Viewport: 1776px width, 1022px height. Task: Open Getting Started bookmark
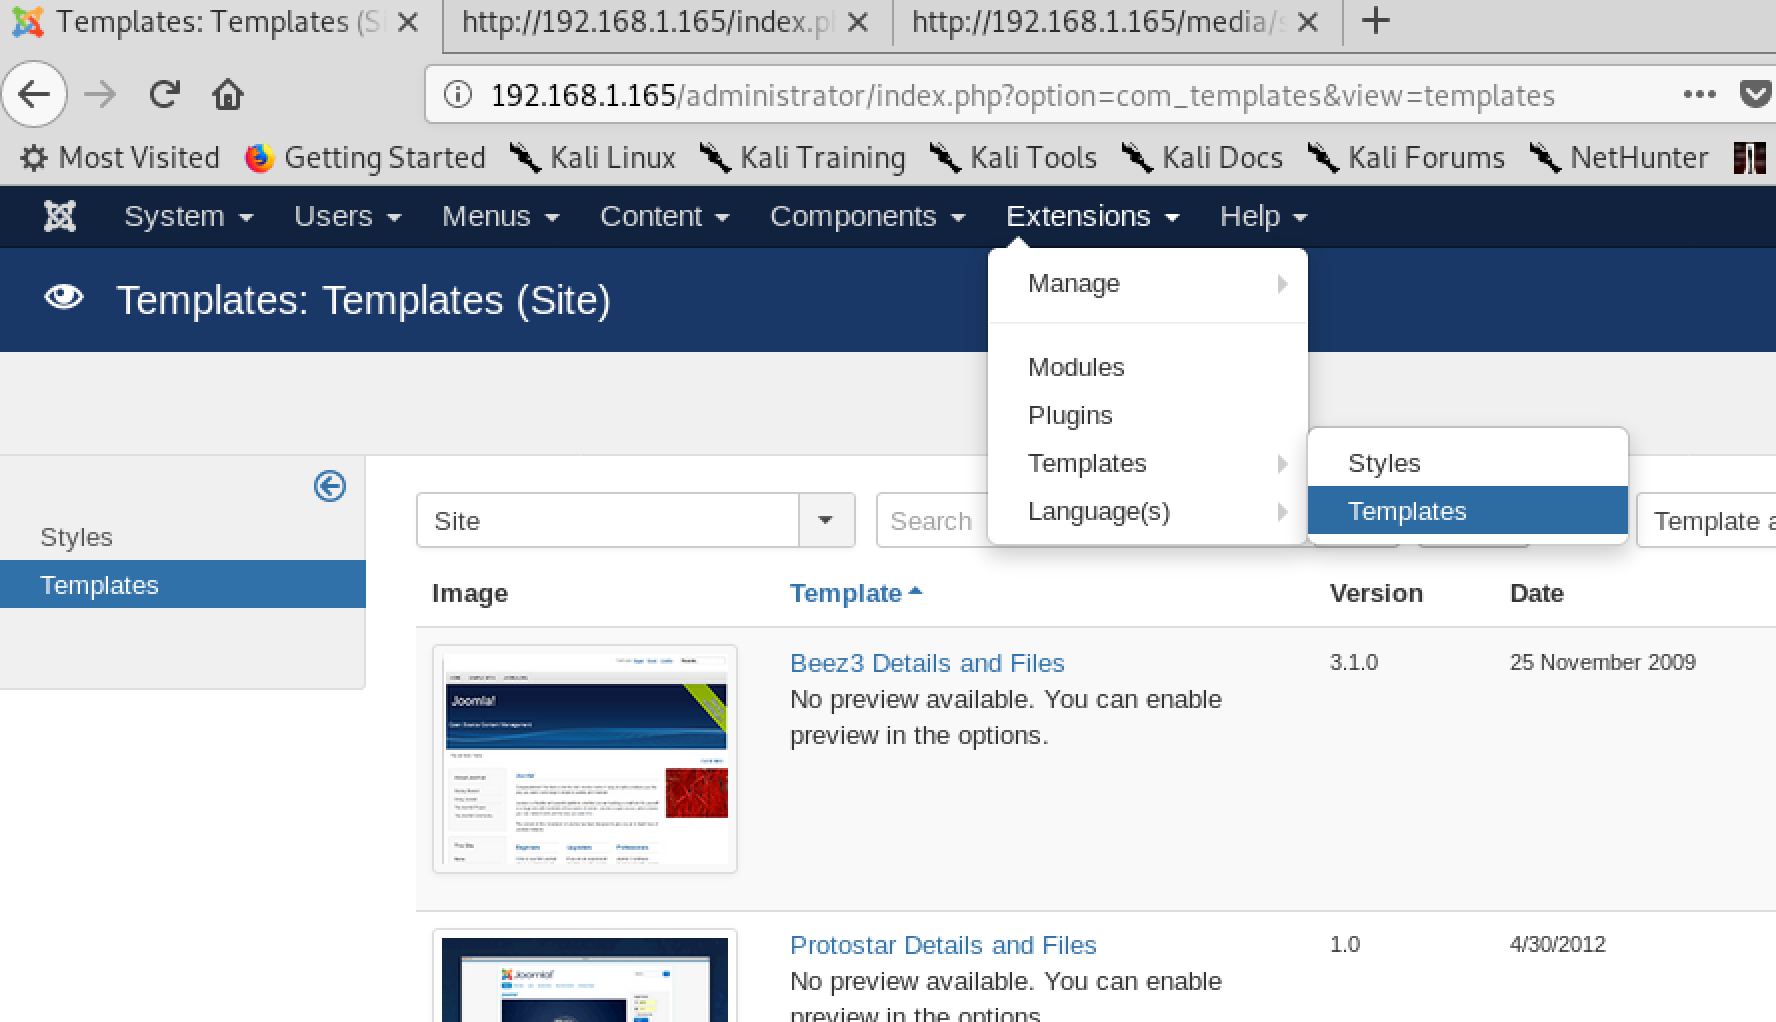click(365, 157)
